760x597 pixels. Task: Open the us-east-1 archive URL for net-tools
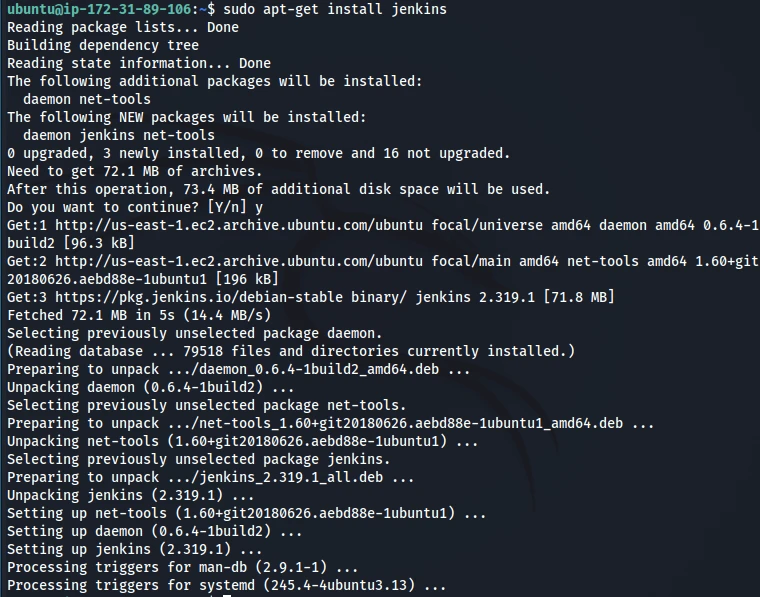click(250, 261)
